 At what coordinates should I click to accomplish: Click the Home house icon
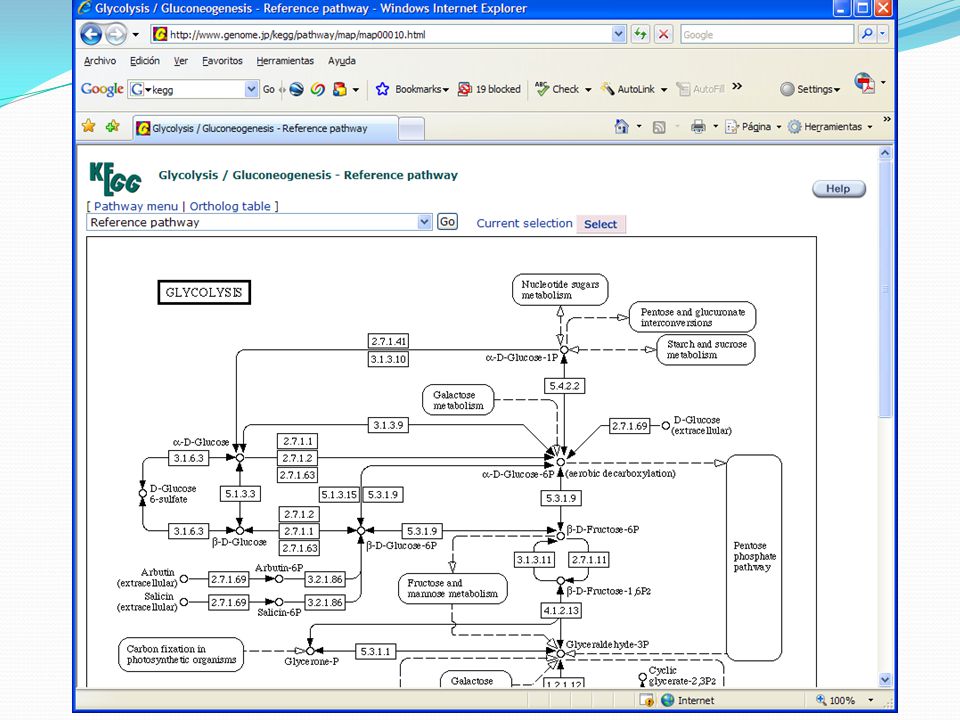click(621, 127)
